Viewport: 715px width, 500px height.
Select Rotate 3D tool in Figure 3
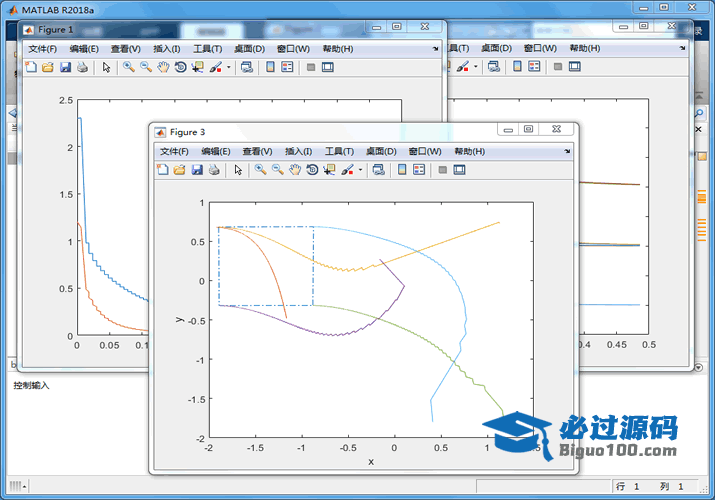pos(312,170)
